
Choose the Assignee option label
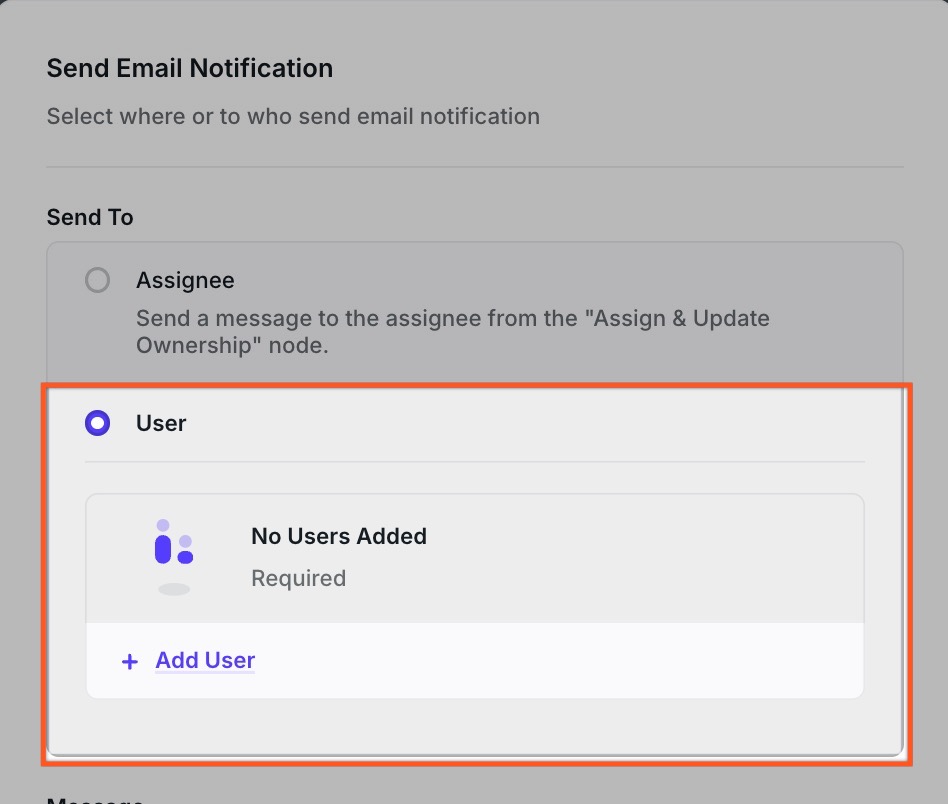pos(185,280)
